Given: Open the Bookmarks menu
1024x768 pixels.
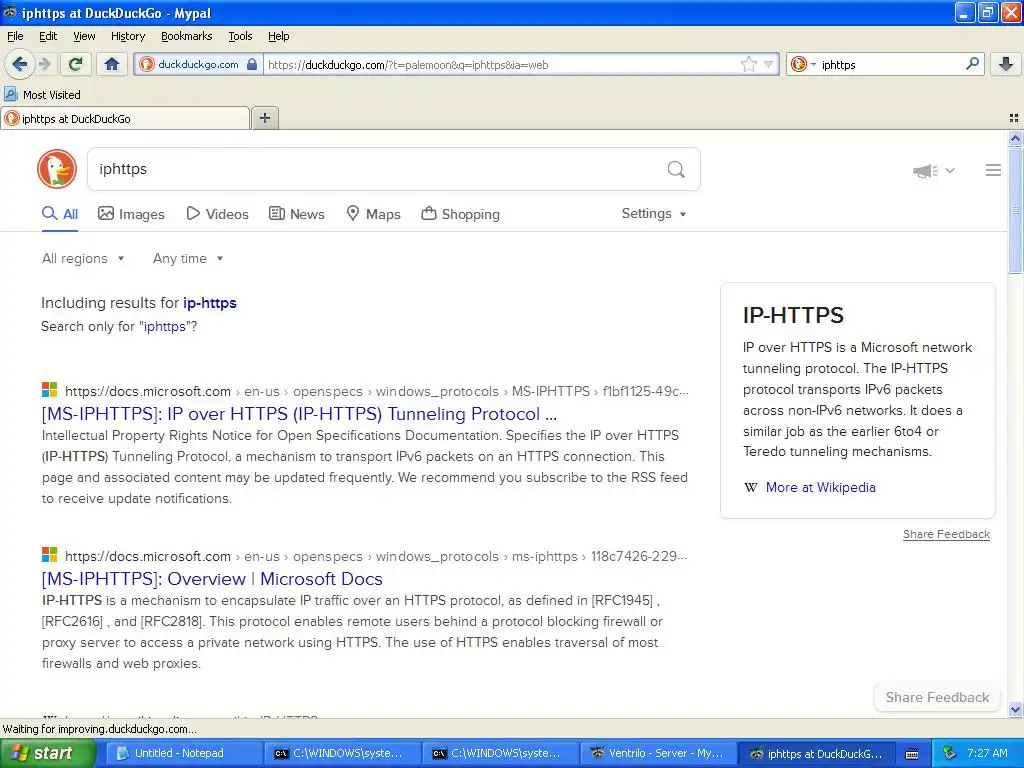Looking at the screenshot, I should 186,36.
